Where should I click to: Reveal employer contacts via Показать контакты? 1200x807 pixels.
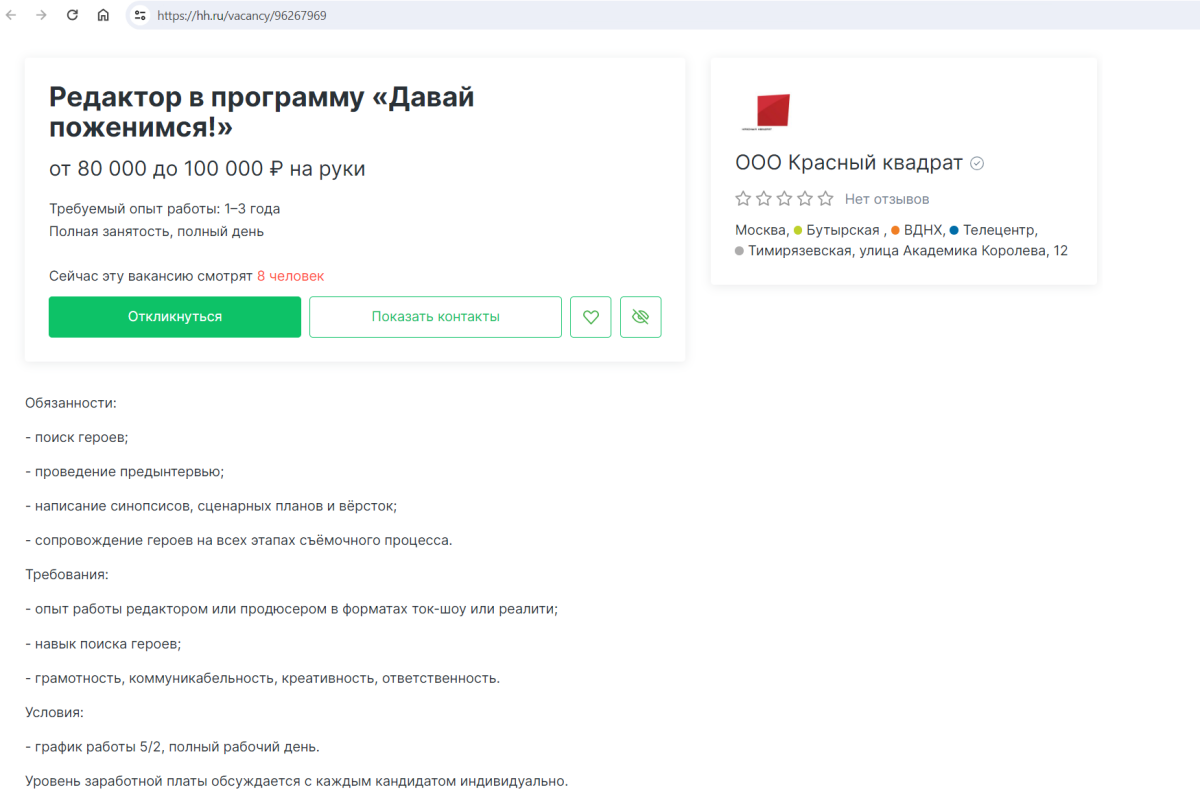click(x=435, y=317)
